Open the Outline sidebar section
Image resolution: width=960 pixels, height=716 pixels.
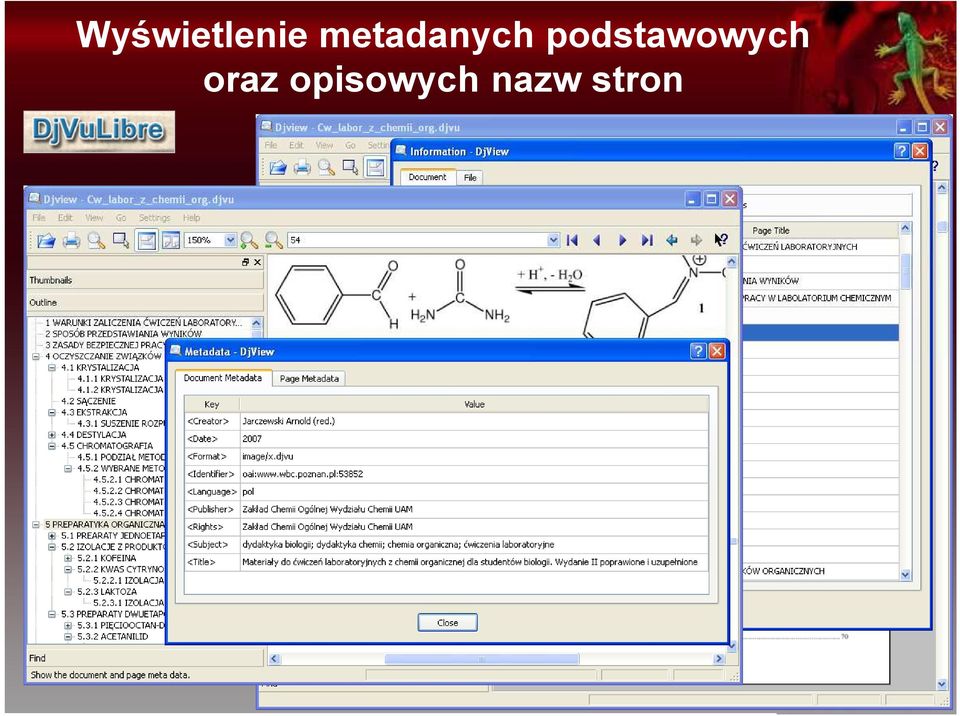146,303
